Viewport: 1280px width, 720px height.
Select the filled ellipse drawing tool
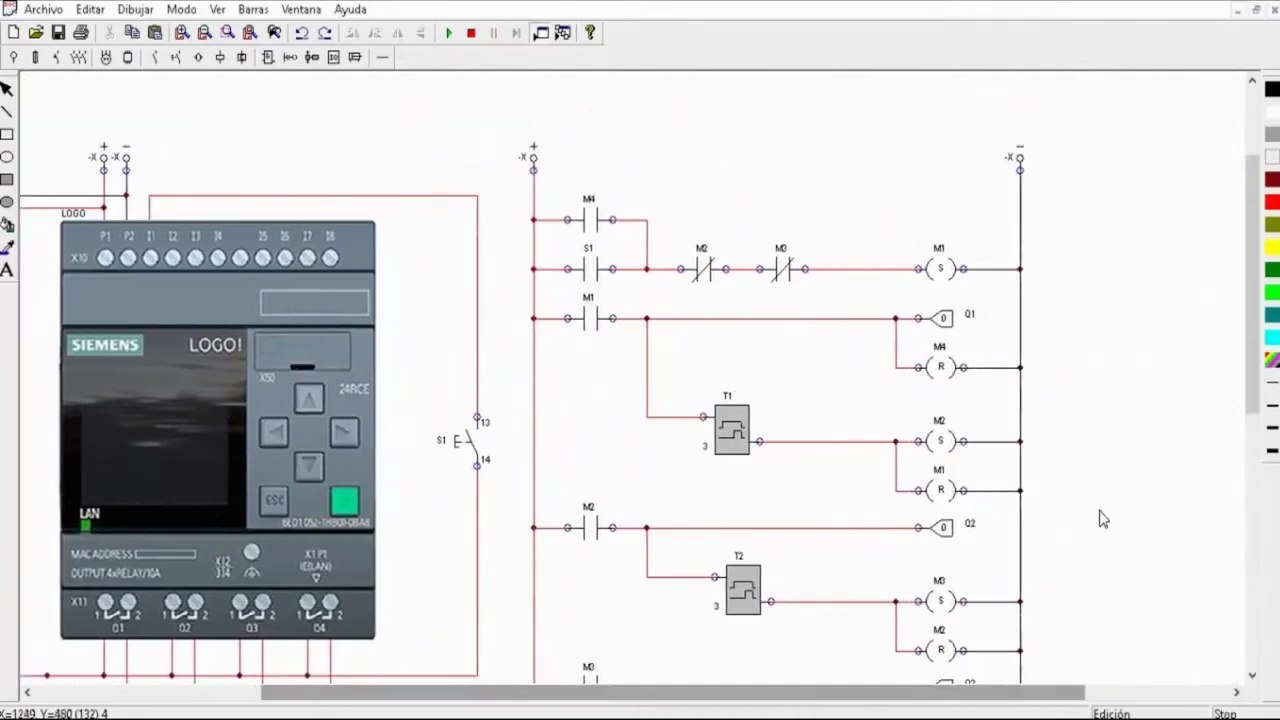click(7, 202)
